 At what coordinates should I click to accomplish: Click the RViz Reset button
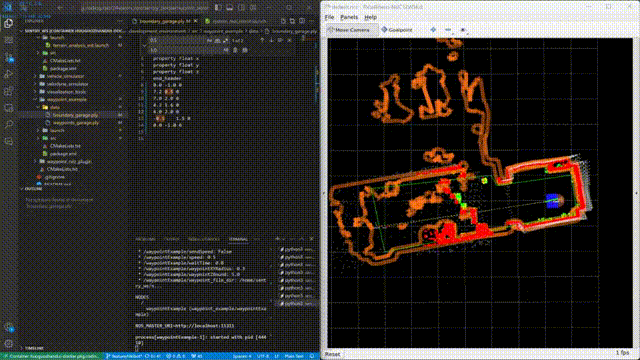[x=333, y=354]
